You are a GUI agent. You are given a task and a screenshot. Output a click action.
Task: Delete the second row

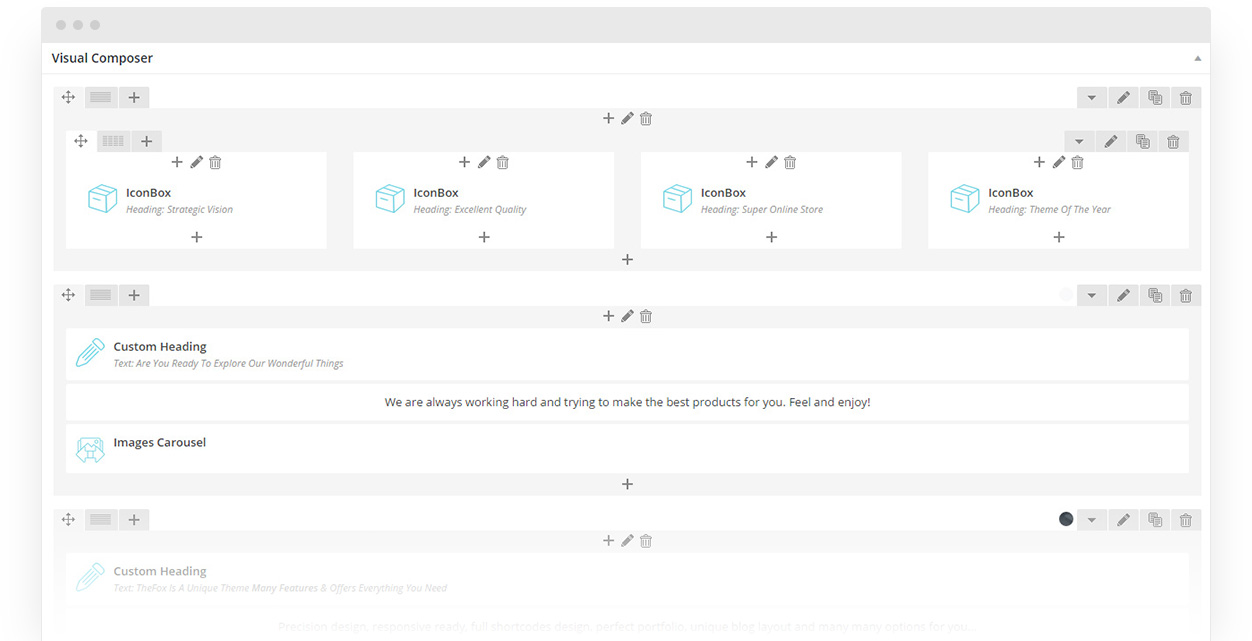1186,296
